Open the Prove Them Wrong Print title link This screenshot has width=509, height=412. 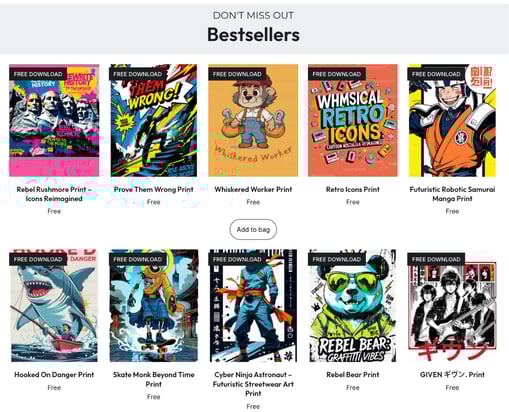(x=153, y=189)
